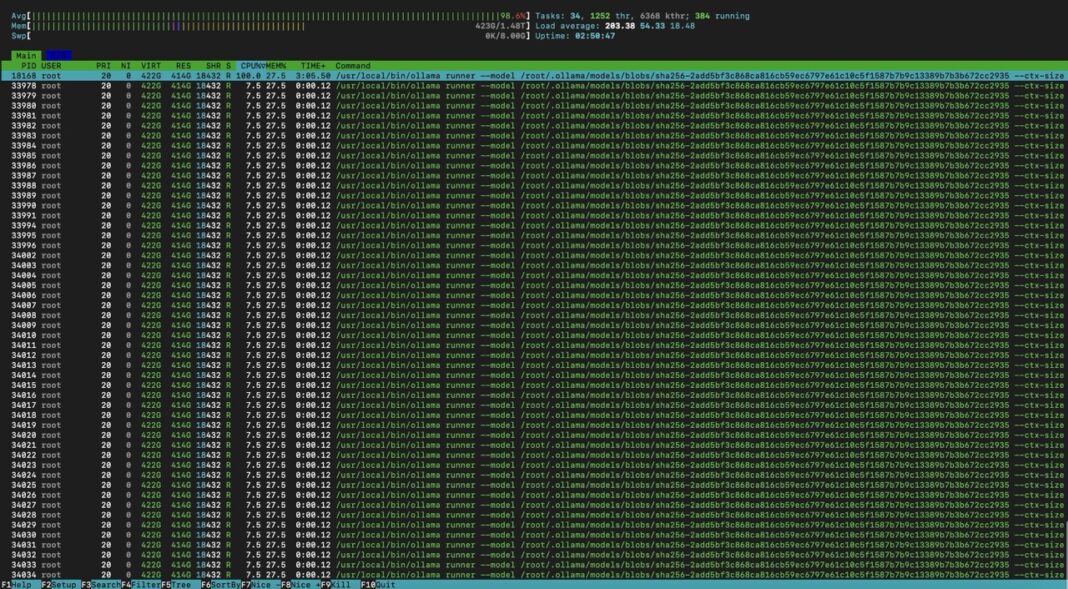This screenshot has height=589, width=1068.
Task: Sort processes by the PID column
Action: coord(25,66)
